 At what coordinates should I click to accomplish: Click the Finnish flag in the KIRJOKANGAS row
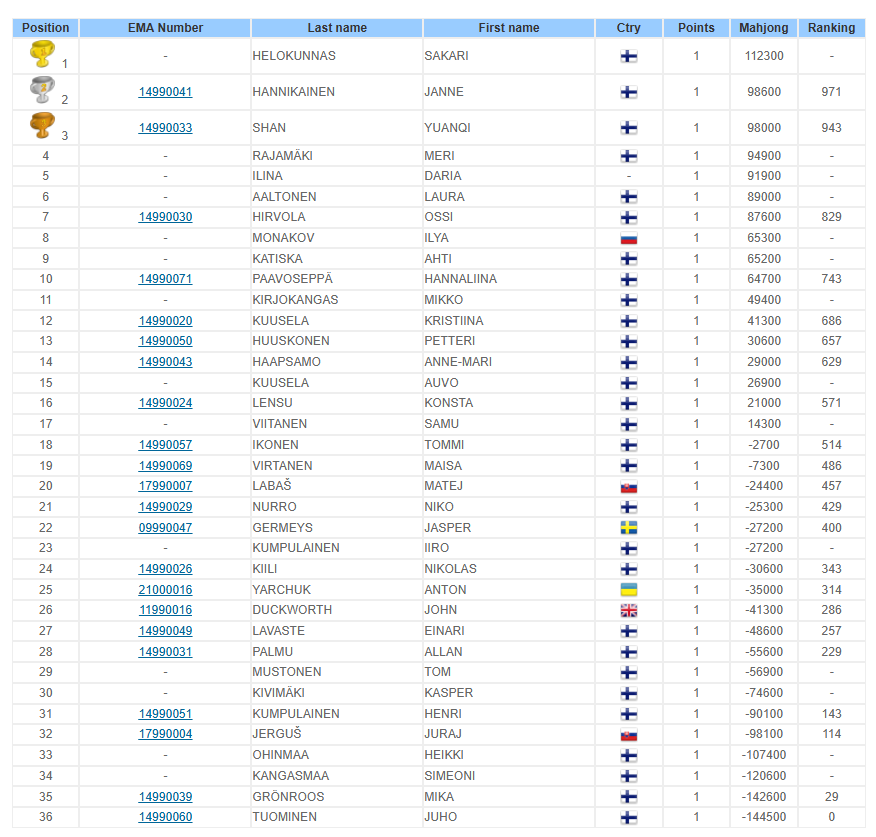click(x=629, y=301)
